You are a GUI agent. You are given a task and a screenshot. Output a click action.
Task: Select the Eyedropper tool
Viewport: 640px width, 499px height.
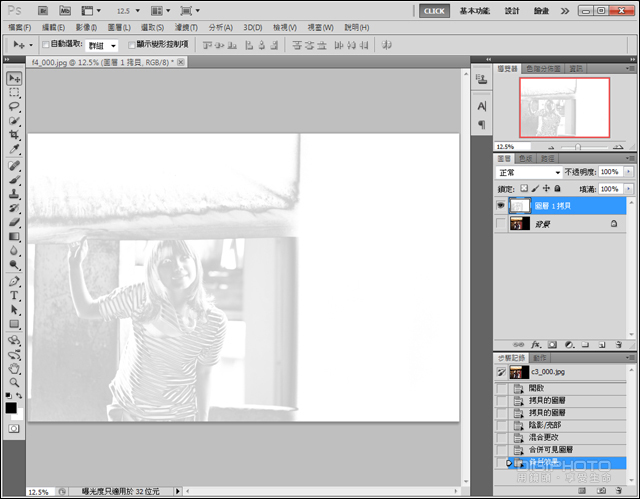click(14, 149)
